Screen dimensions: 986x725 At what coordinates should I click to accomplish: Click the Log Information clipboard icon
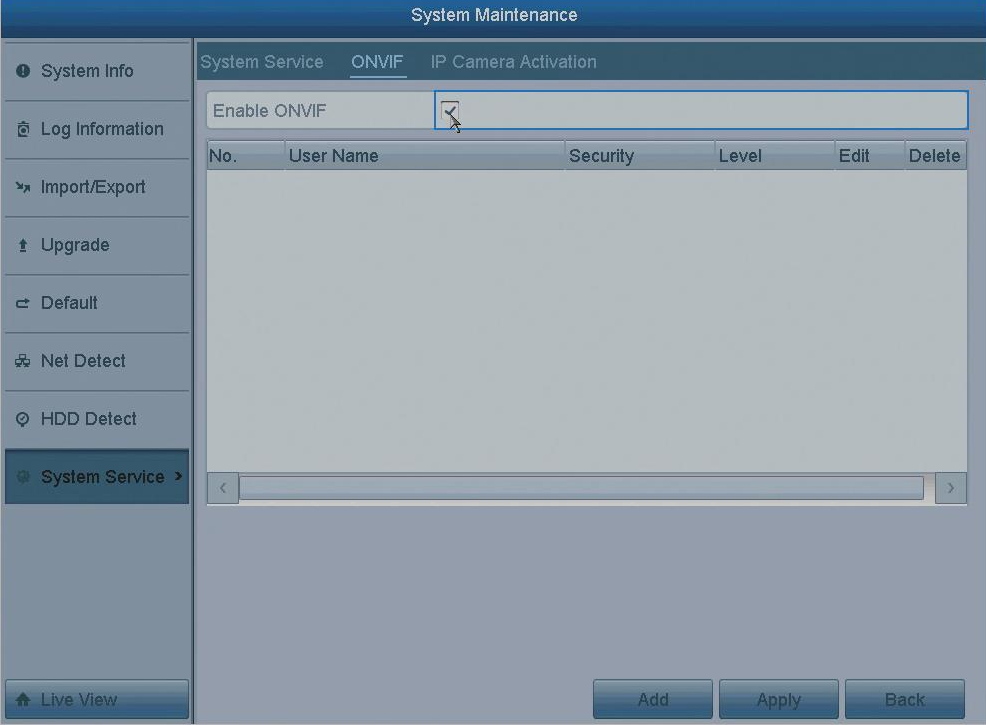(x=23, y=130)
